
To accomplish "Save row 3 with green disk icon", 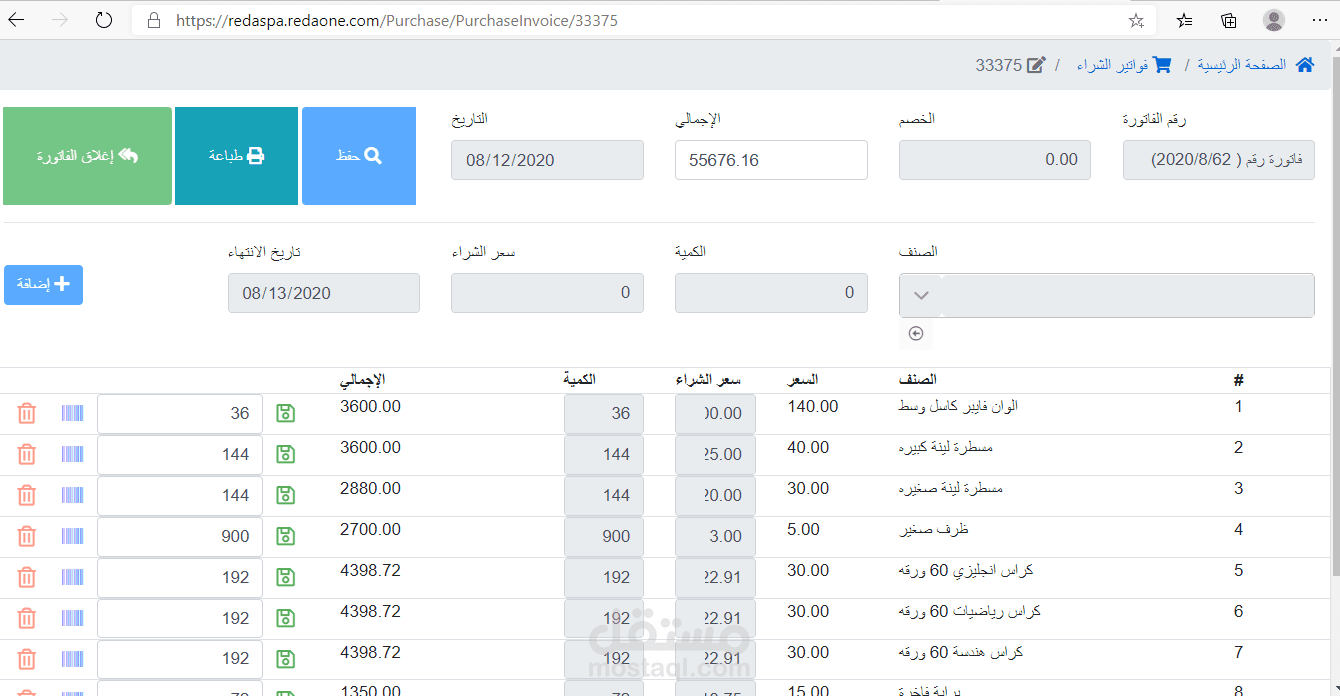I will (x=285, y=495).
